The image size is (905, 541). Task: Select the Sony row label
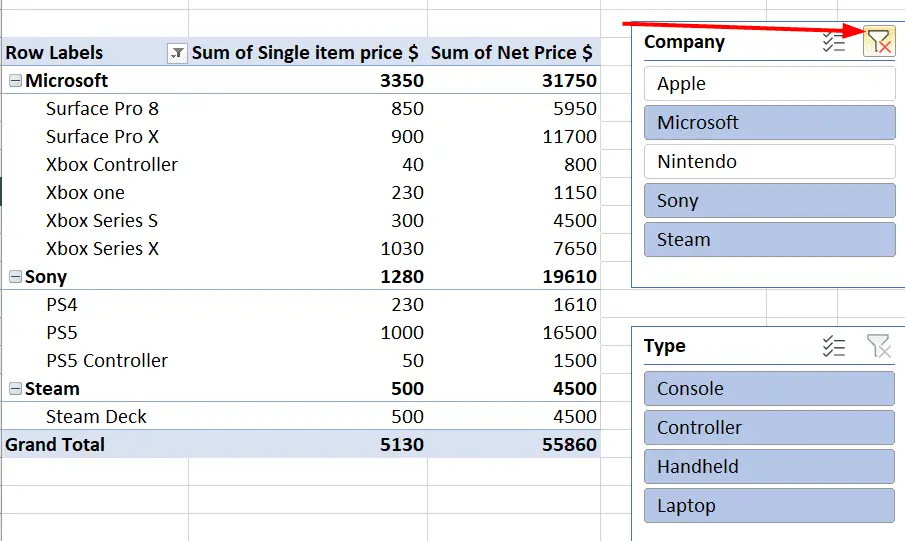(x=46, y=277)
